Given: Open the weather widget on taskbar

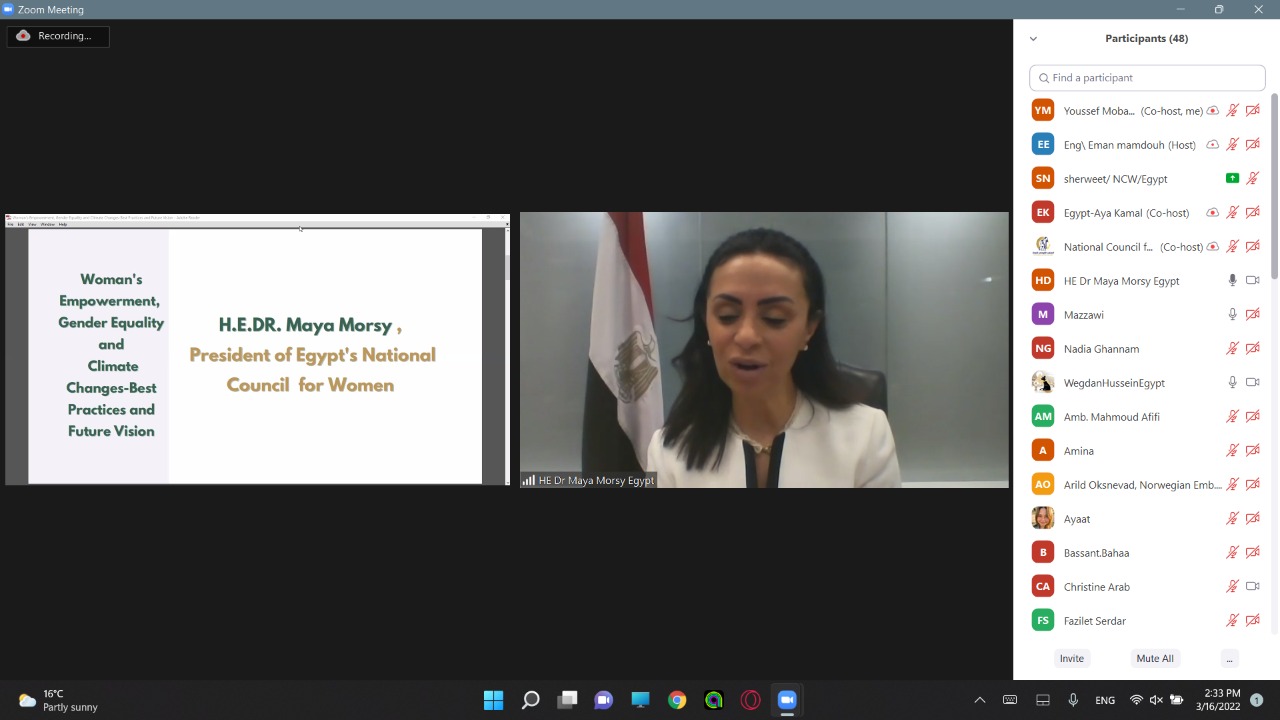Looking at the screenshot, I should (58, 700).
